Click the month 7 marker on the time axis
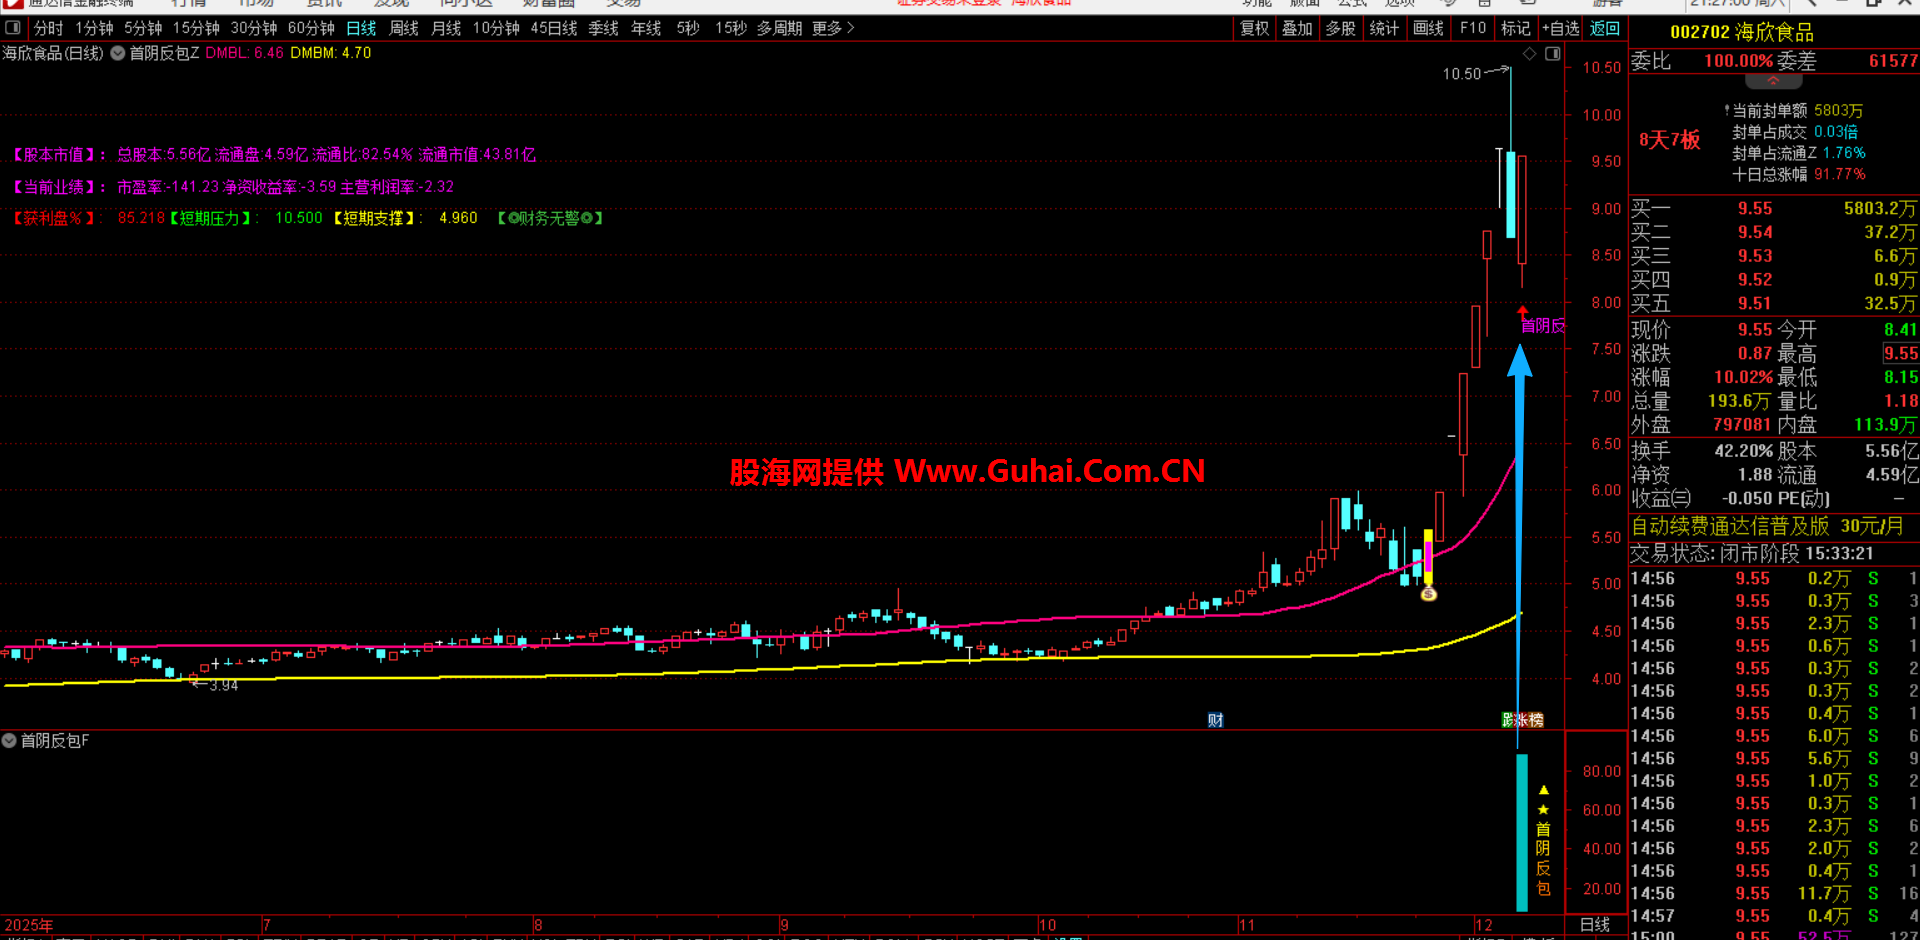The width and height of the screenshot is (1920, 940). 266,925
